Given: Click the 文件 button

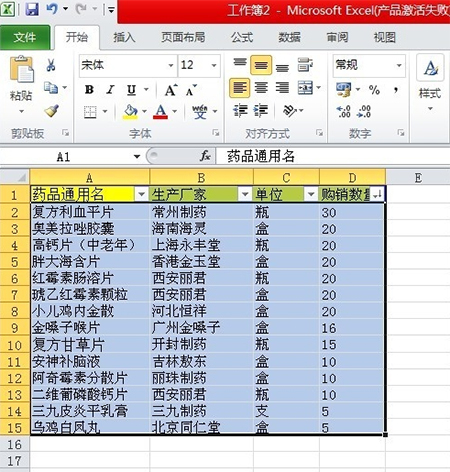Looking at the screenshot, I should pyautogui.click(x=25, y=37).
